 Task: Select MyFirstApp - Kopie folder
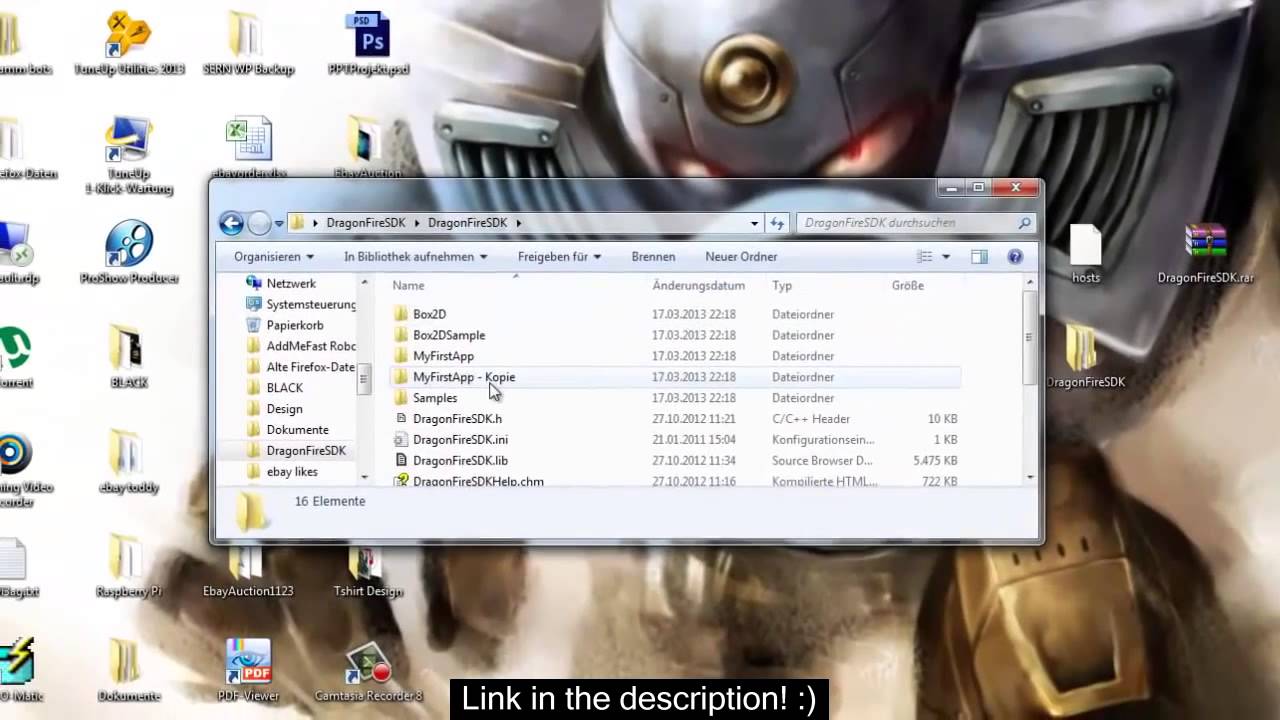point(675,378)
